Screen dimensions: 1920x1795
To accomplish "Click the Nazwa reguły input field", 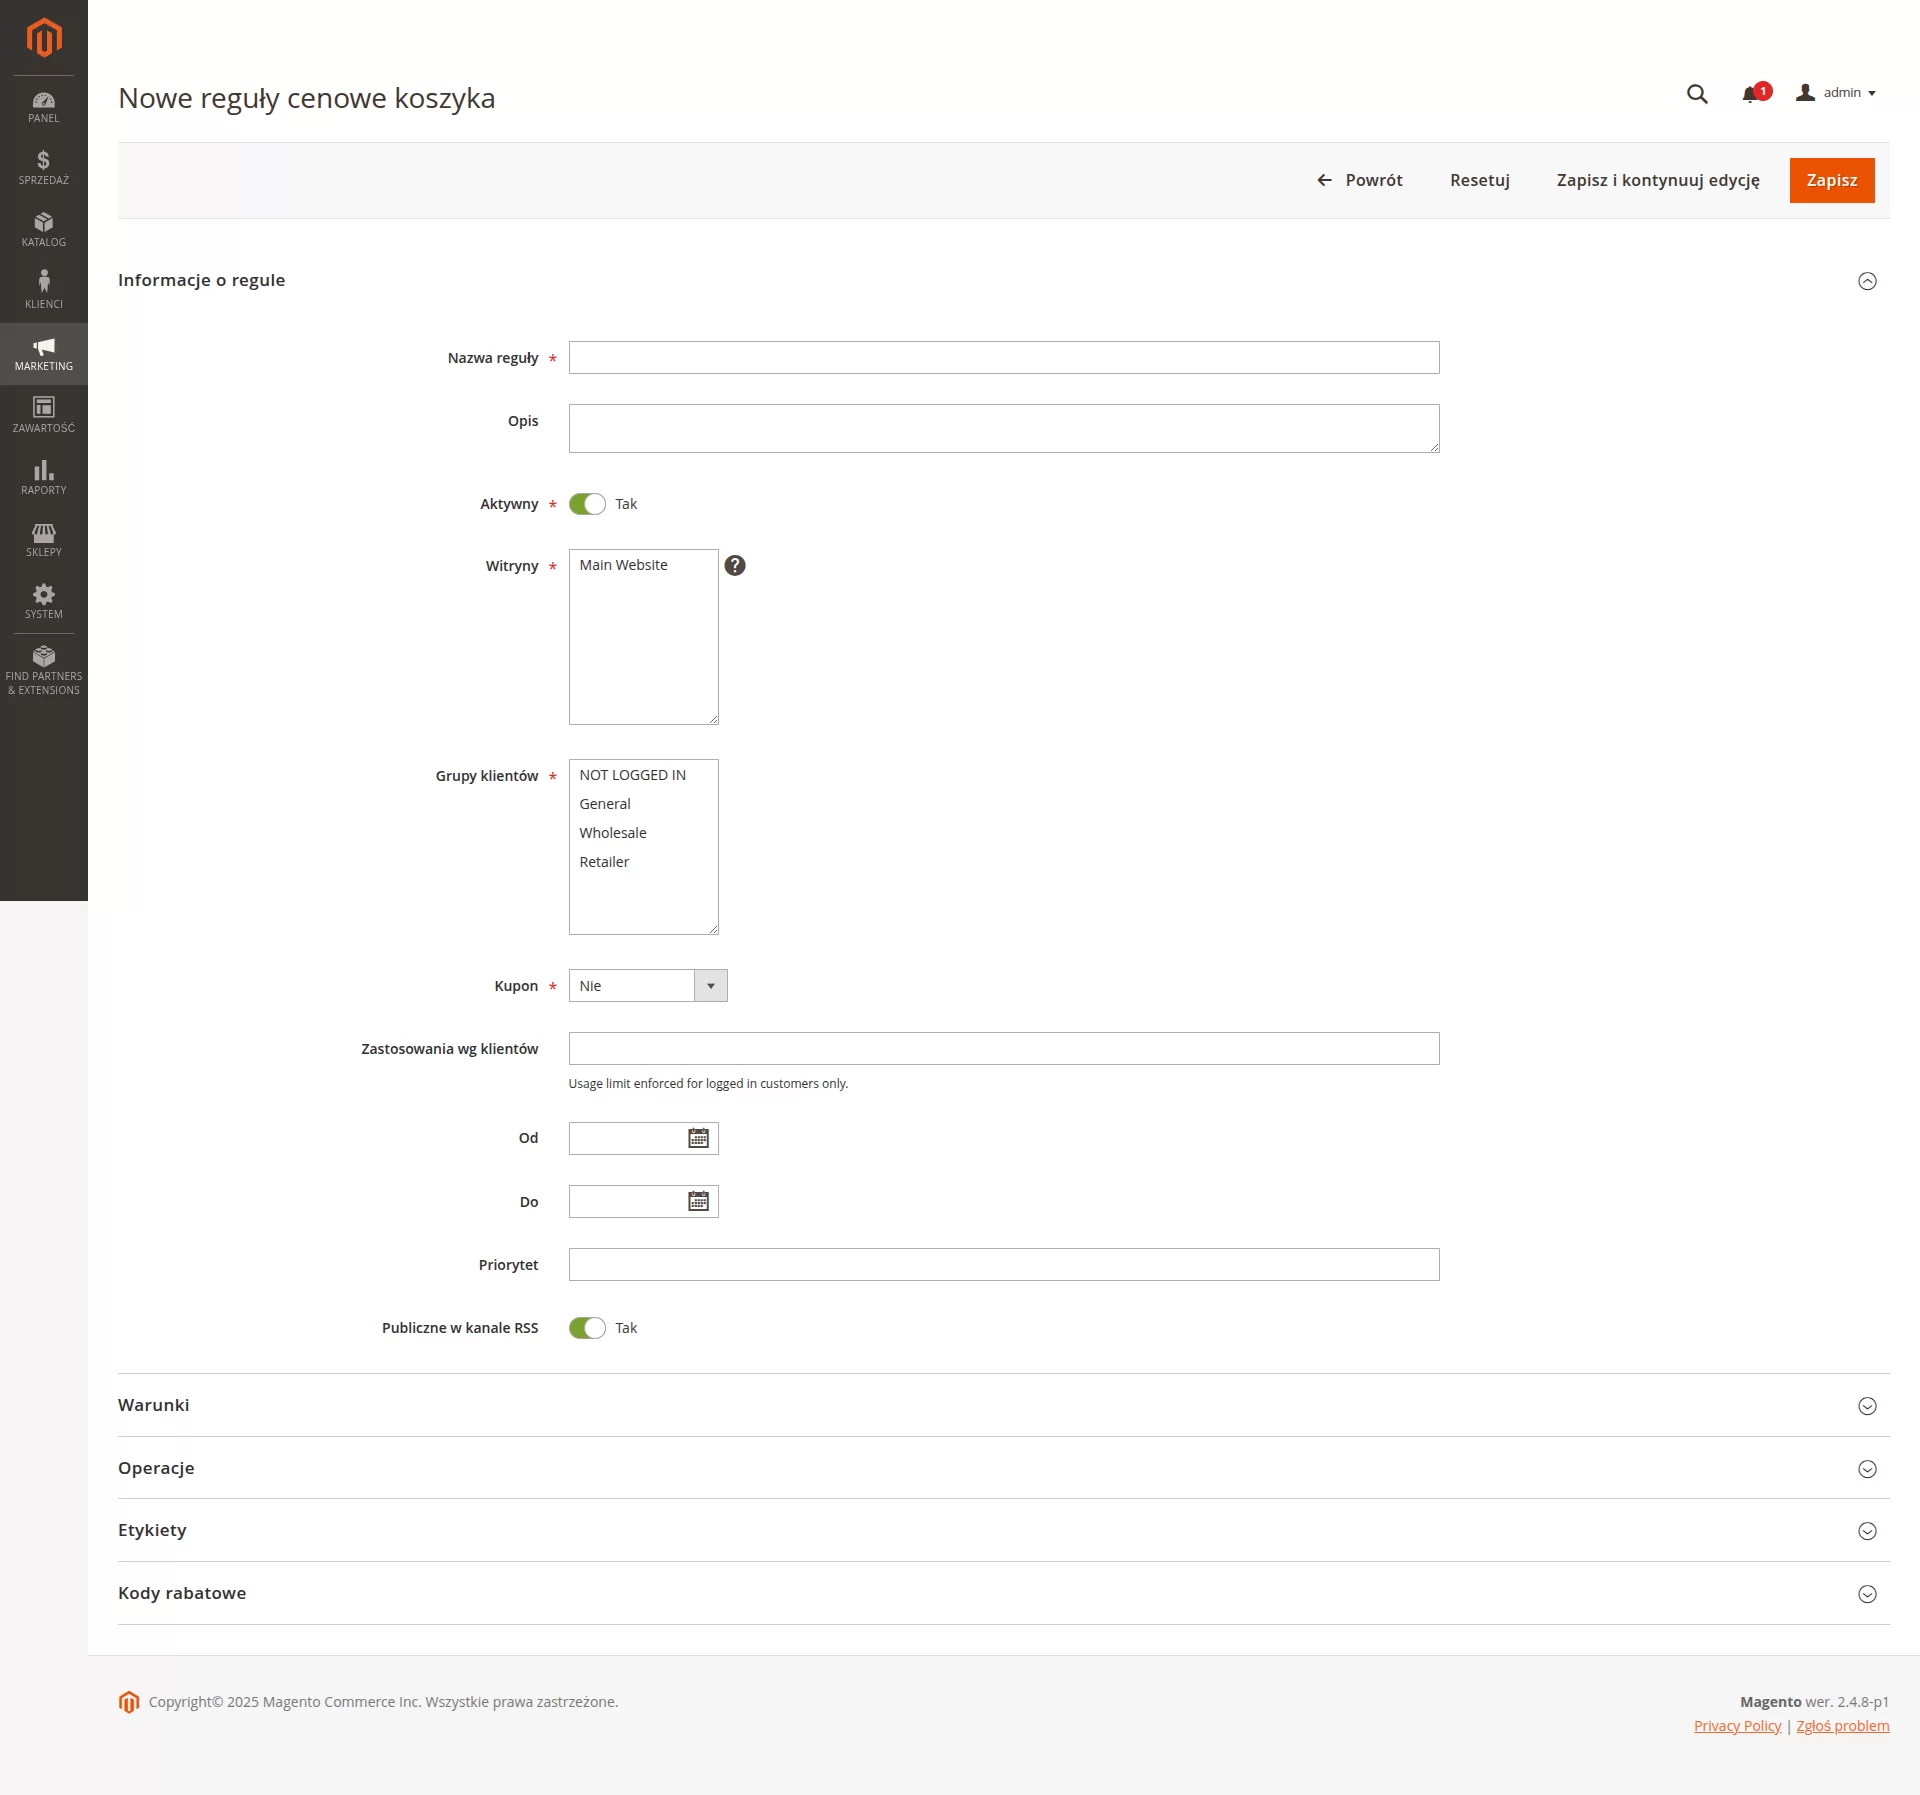I will pyautogui.click(x=1003, y=358).
